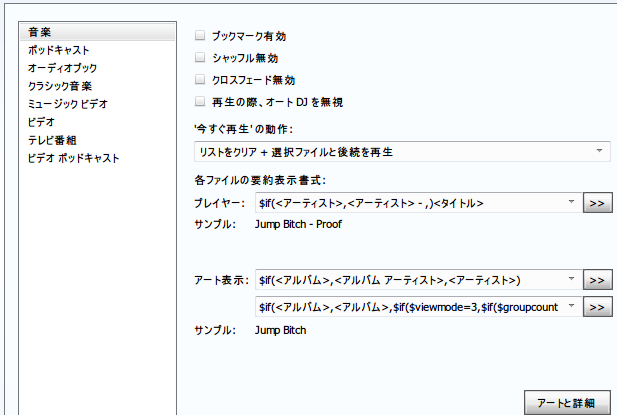Select ビデオ ポッドキャスト category
Viewport: 617px width, 415px height.
[73, 157]
